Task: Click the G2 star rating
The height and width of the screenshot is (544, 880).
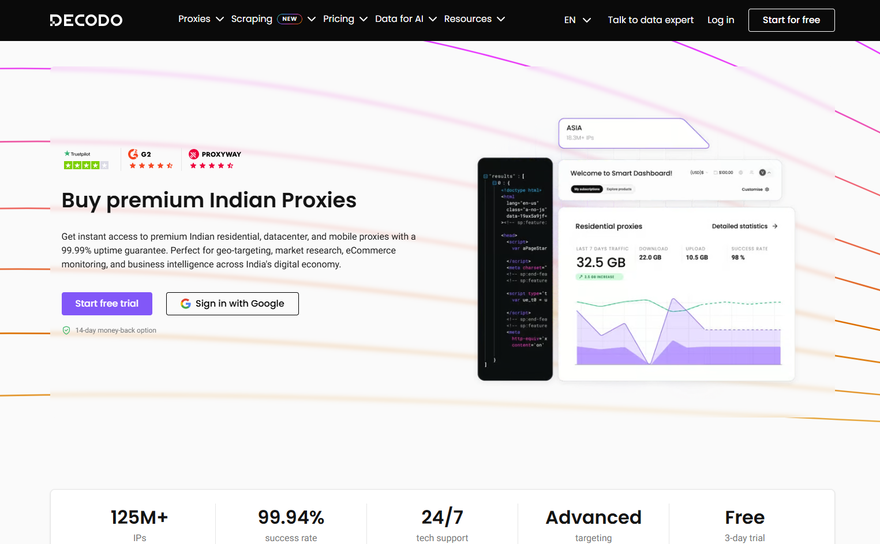Action: (150, 166)
